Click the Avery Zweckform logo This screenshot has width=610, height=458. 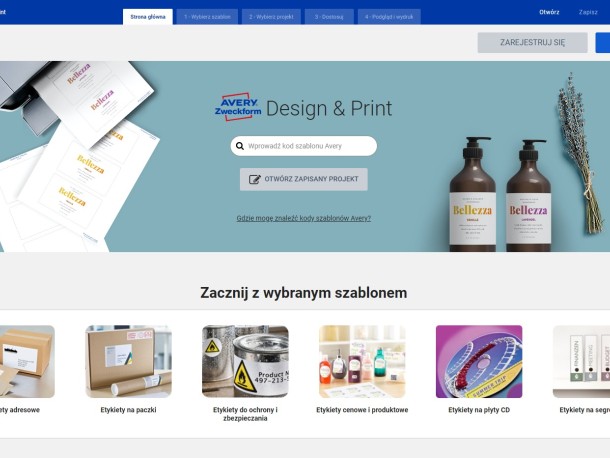pos(238,107)
